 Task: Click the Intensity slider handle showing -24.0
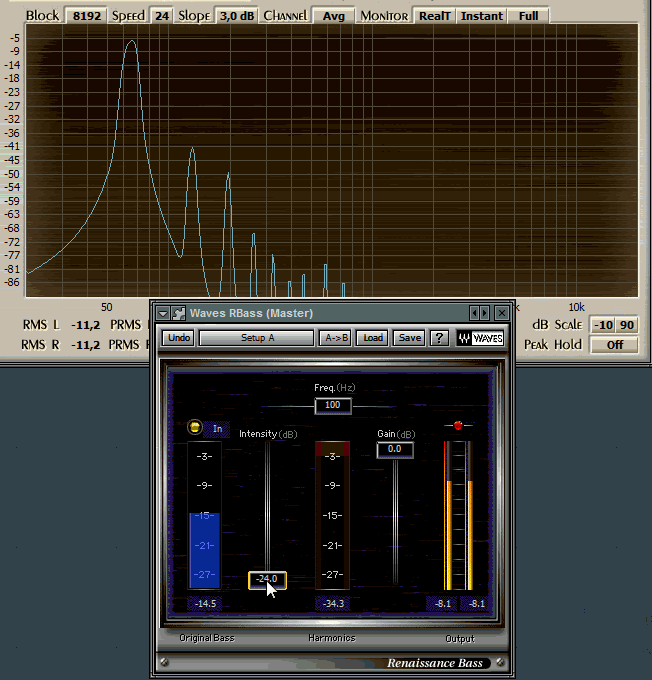point(267,579)
